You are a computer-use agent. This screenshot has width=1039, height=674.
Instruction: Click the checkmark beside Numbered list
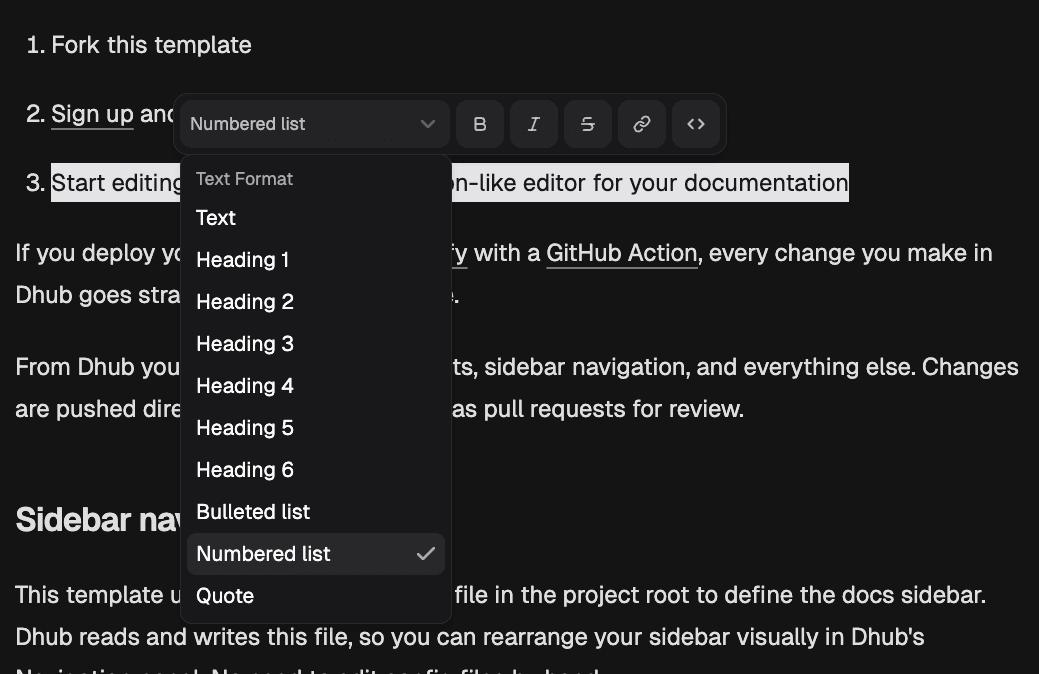tap(427, 553)
